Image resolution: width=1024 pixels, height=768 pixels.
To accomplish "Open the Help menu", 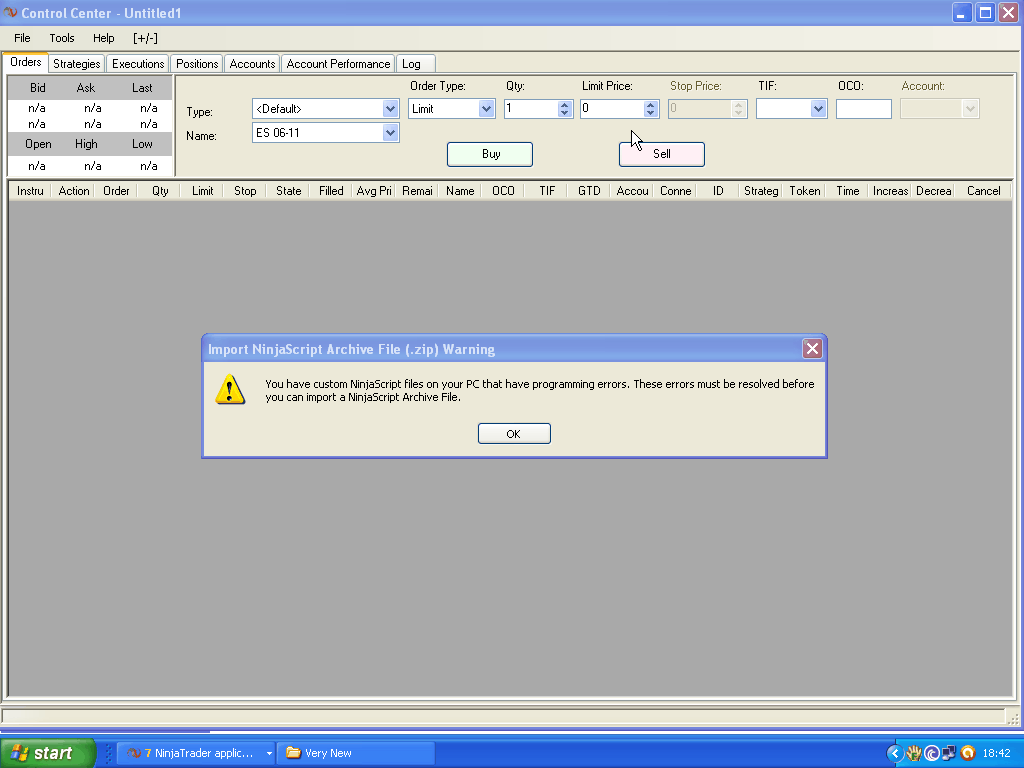I will 103,38.
